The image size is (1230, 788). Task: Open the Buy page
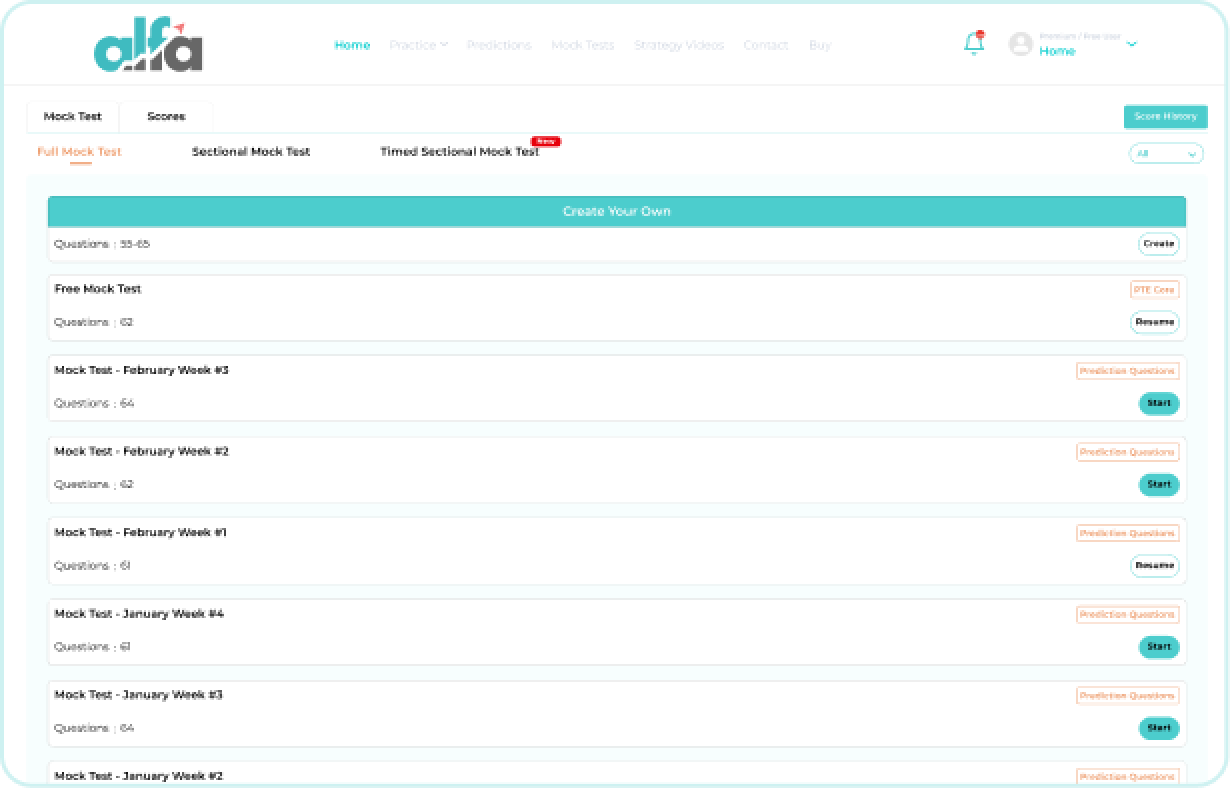coord(819,45)
